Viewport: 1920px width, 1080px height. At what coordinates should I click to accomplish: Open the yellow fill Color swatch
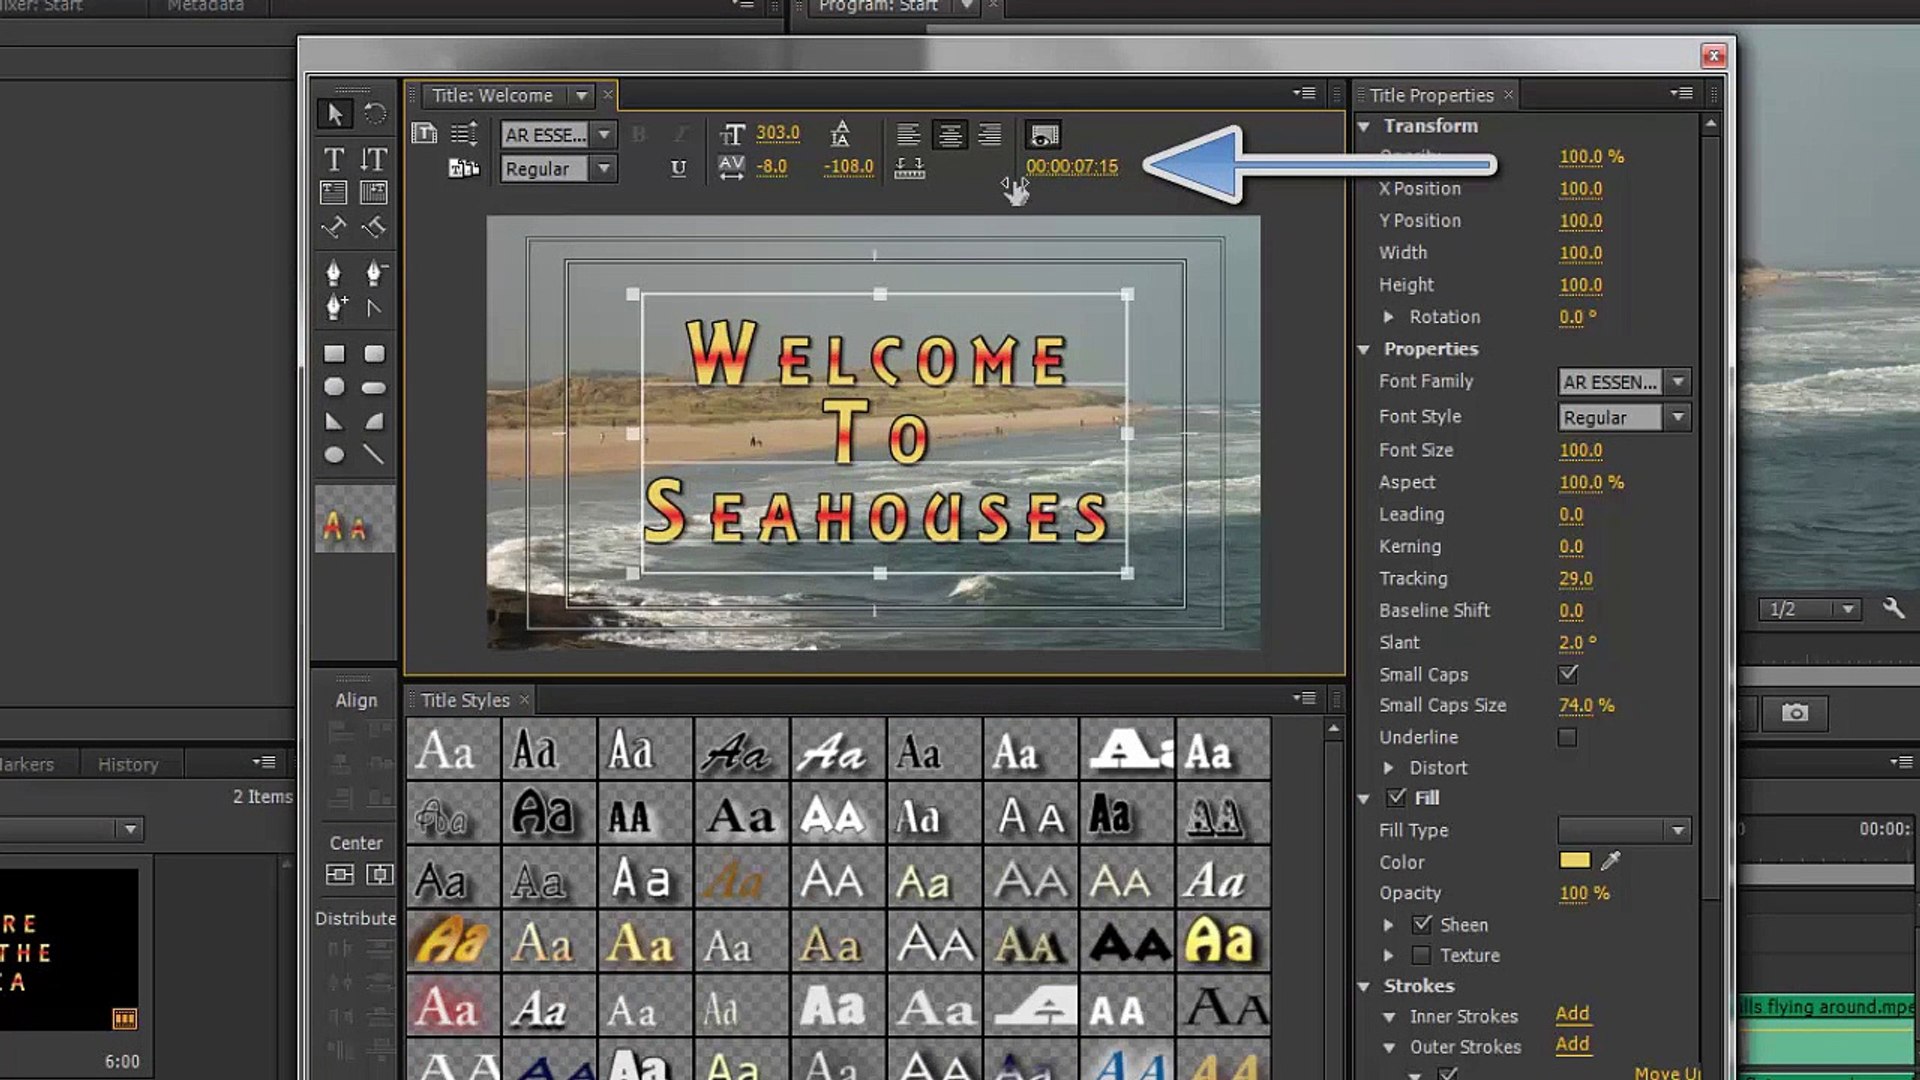[1574, 861]
